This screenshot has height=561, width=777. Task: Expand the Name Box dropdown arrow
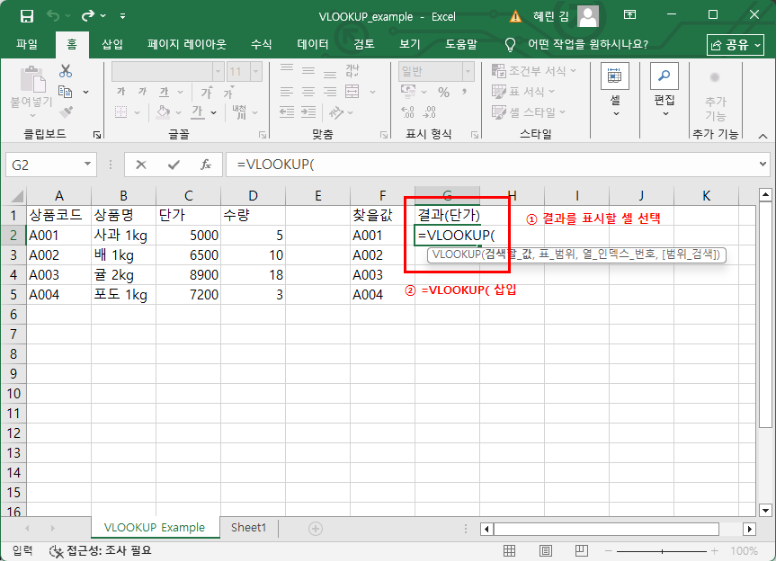[88, 164]
